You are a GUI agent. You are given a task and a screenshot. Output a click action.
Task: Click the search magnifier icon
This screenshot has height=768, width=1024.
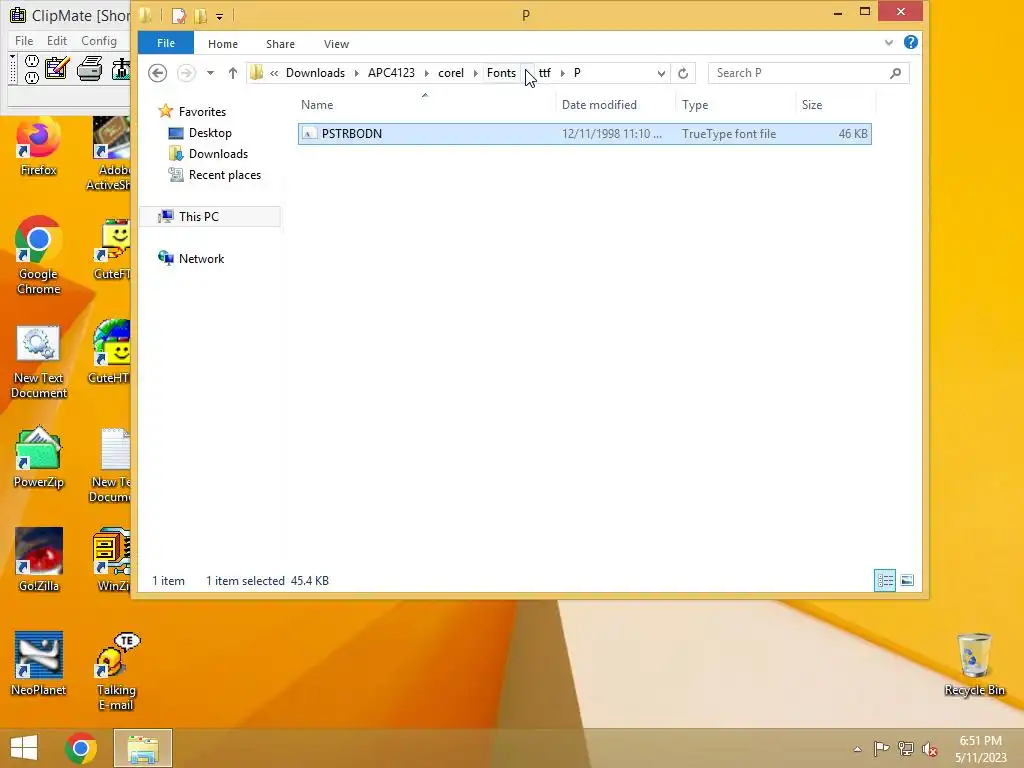click(895, 73)
